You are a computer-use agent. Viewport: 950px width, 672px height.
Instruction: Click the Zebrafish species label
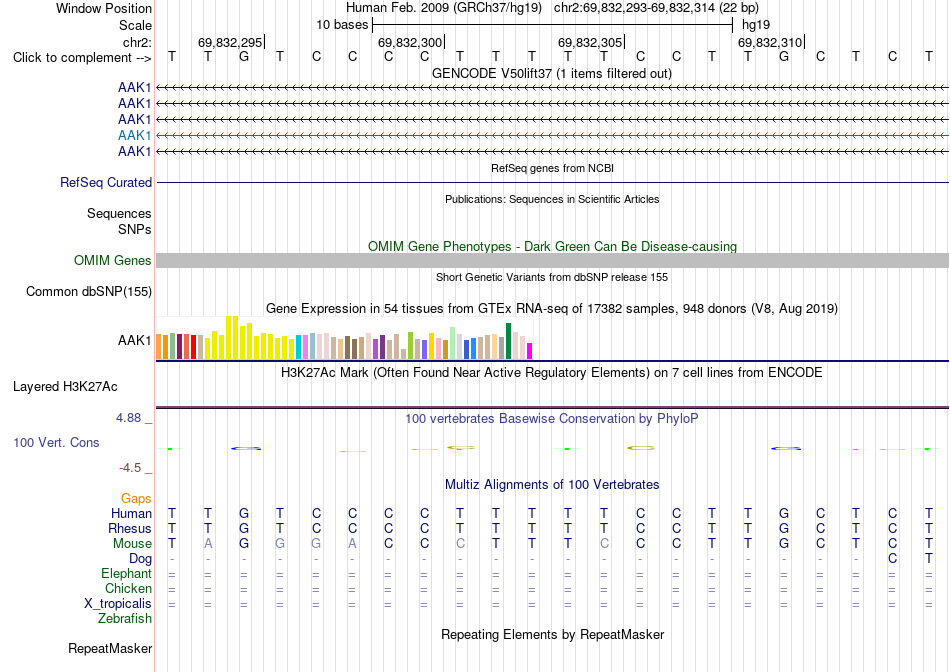[125, 619]
